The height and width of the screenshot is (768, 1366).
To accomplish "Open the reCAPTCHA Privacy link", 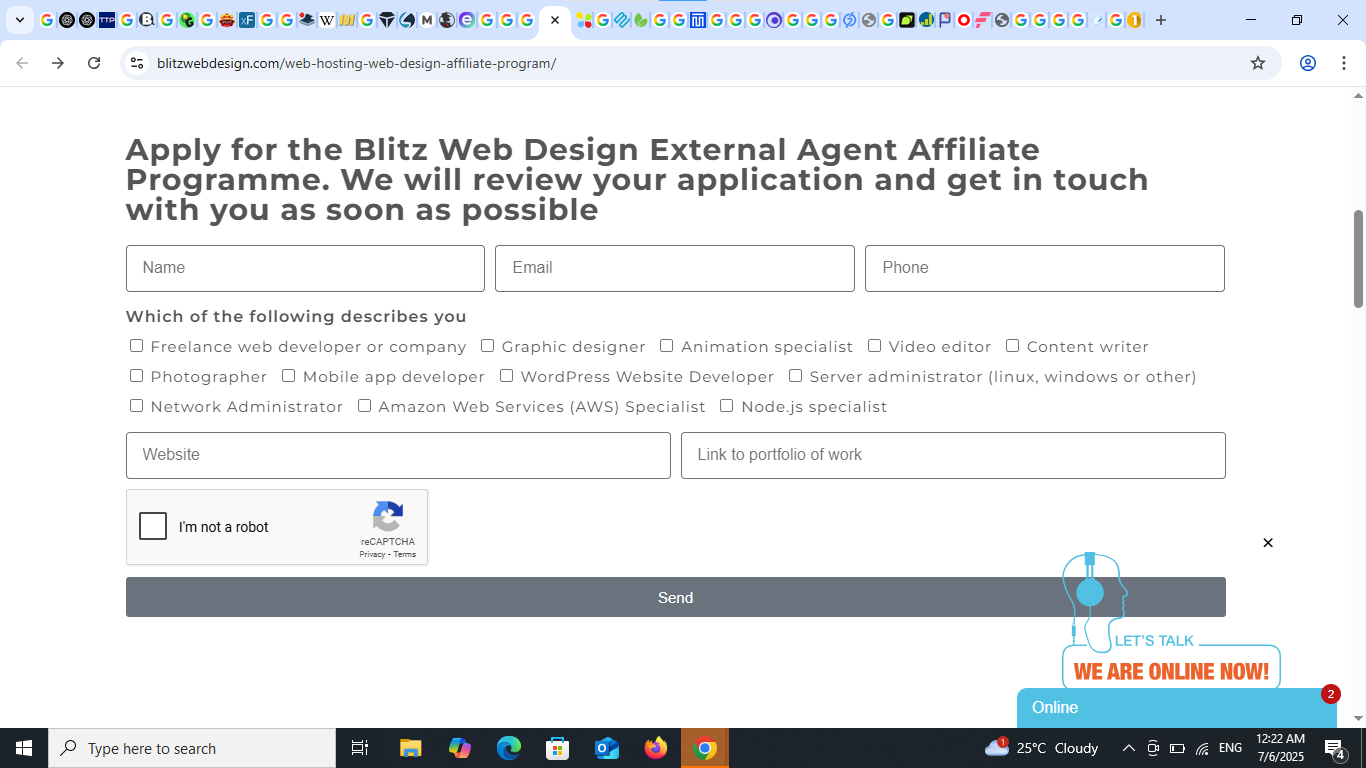I will 372,554.
